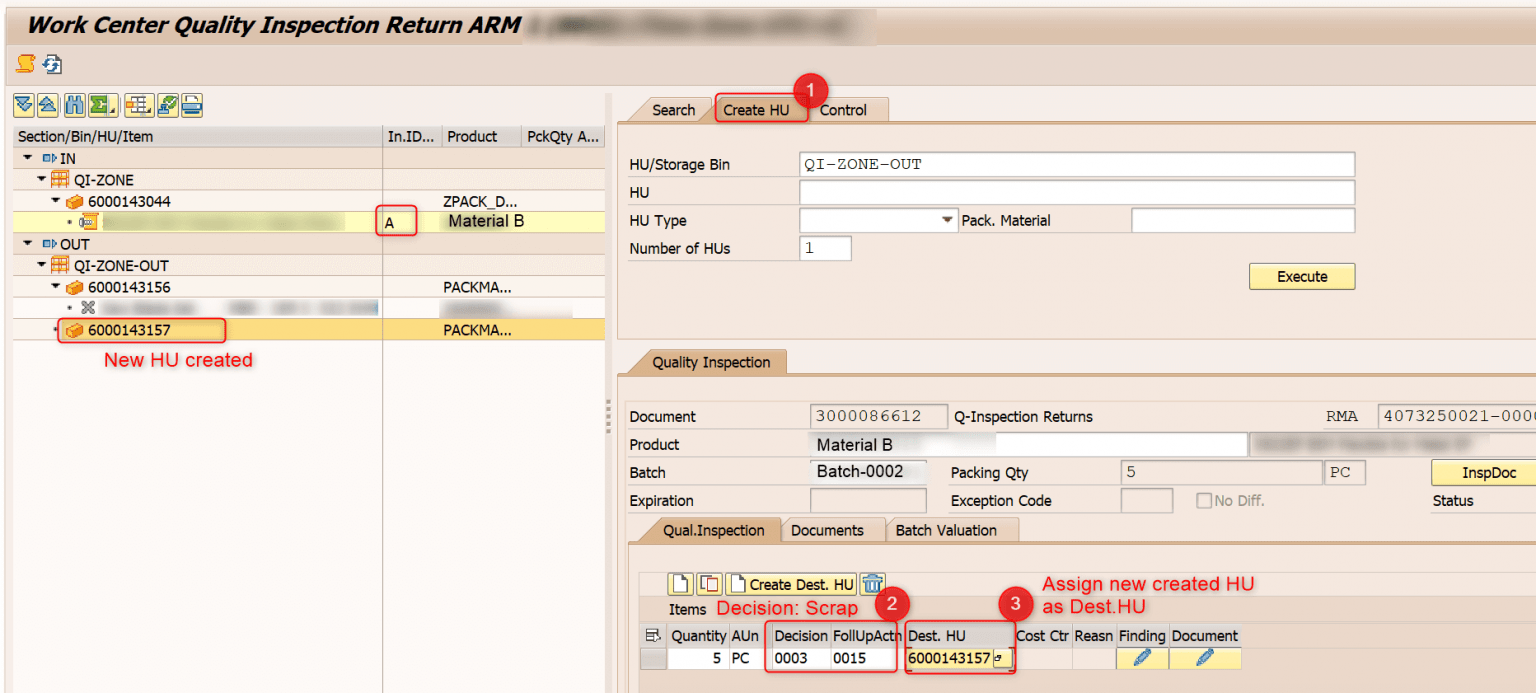Image resolution: width=1536 pixels, height=693 pixels.
Task: Click the Sum (Σ) totals icon
Action: click(x=100, y=105)
